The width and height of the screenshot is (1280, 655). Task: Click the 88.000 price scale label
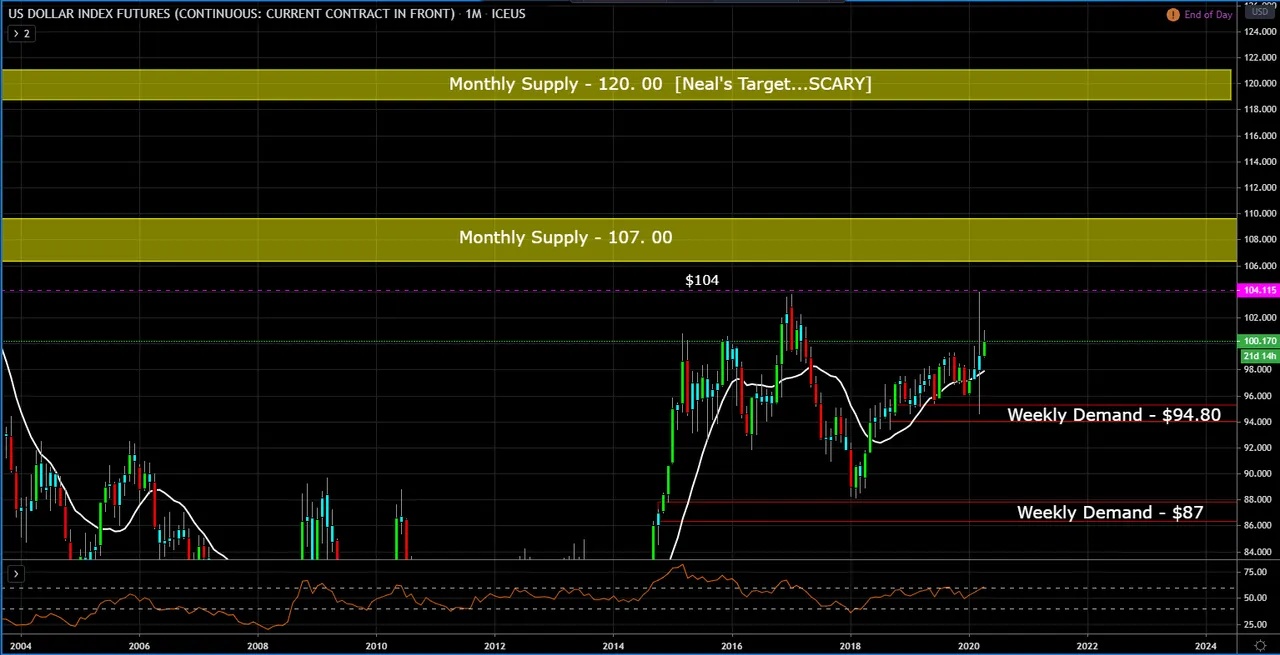[x=1259, y=499]
